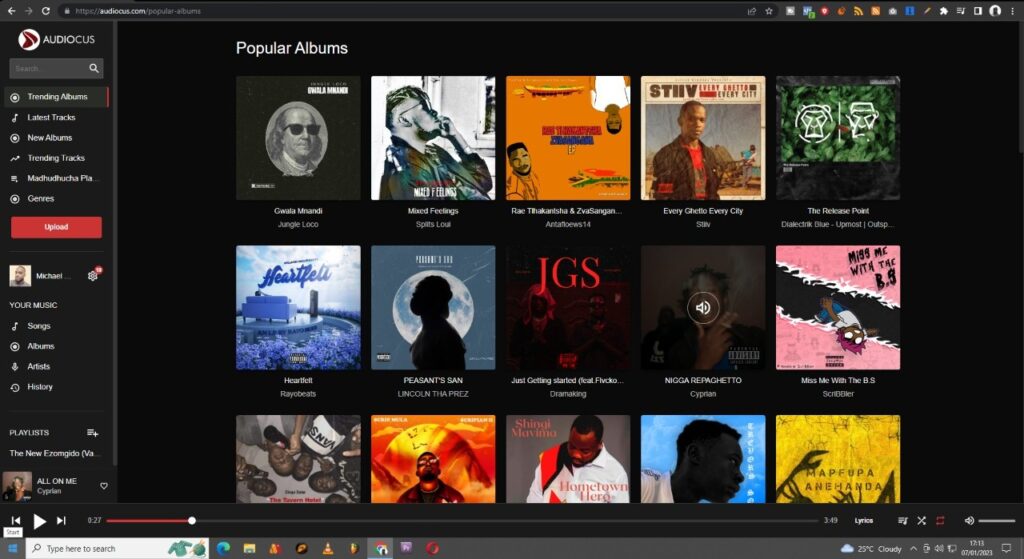Viewport: 1024px width, 559px height.
Task: Open File Explorer from taskbar
Action: (249, 549)
